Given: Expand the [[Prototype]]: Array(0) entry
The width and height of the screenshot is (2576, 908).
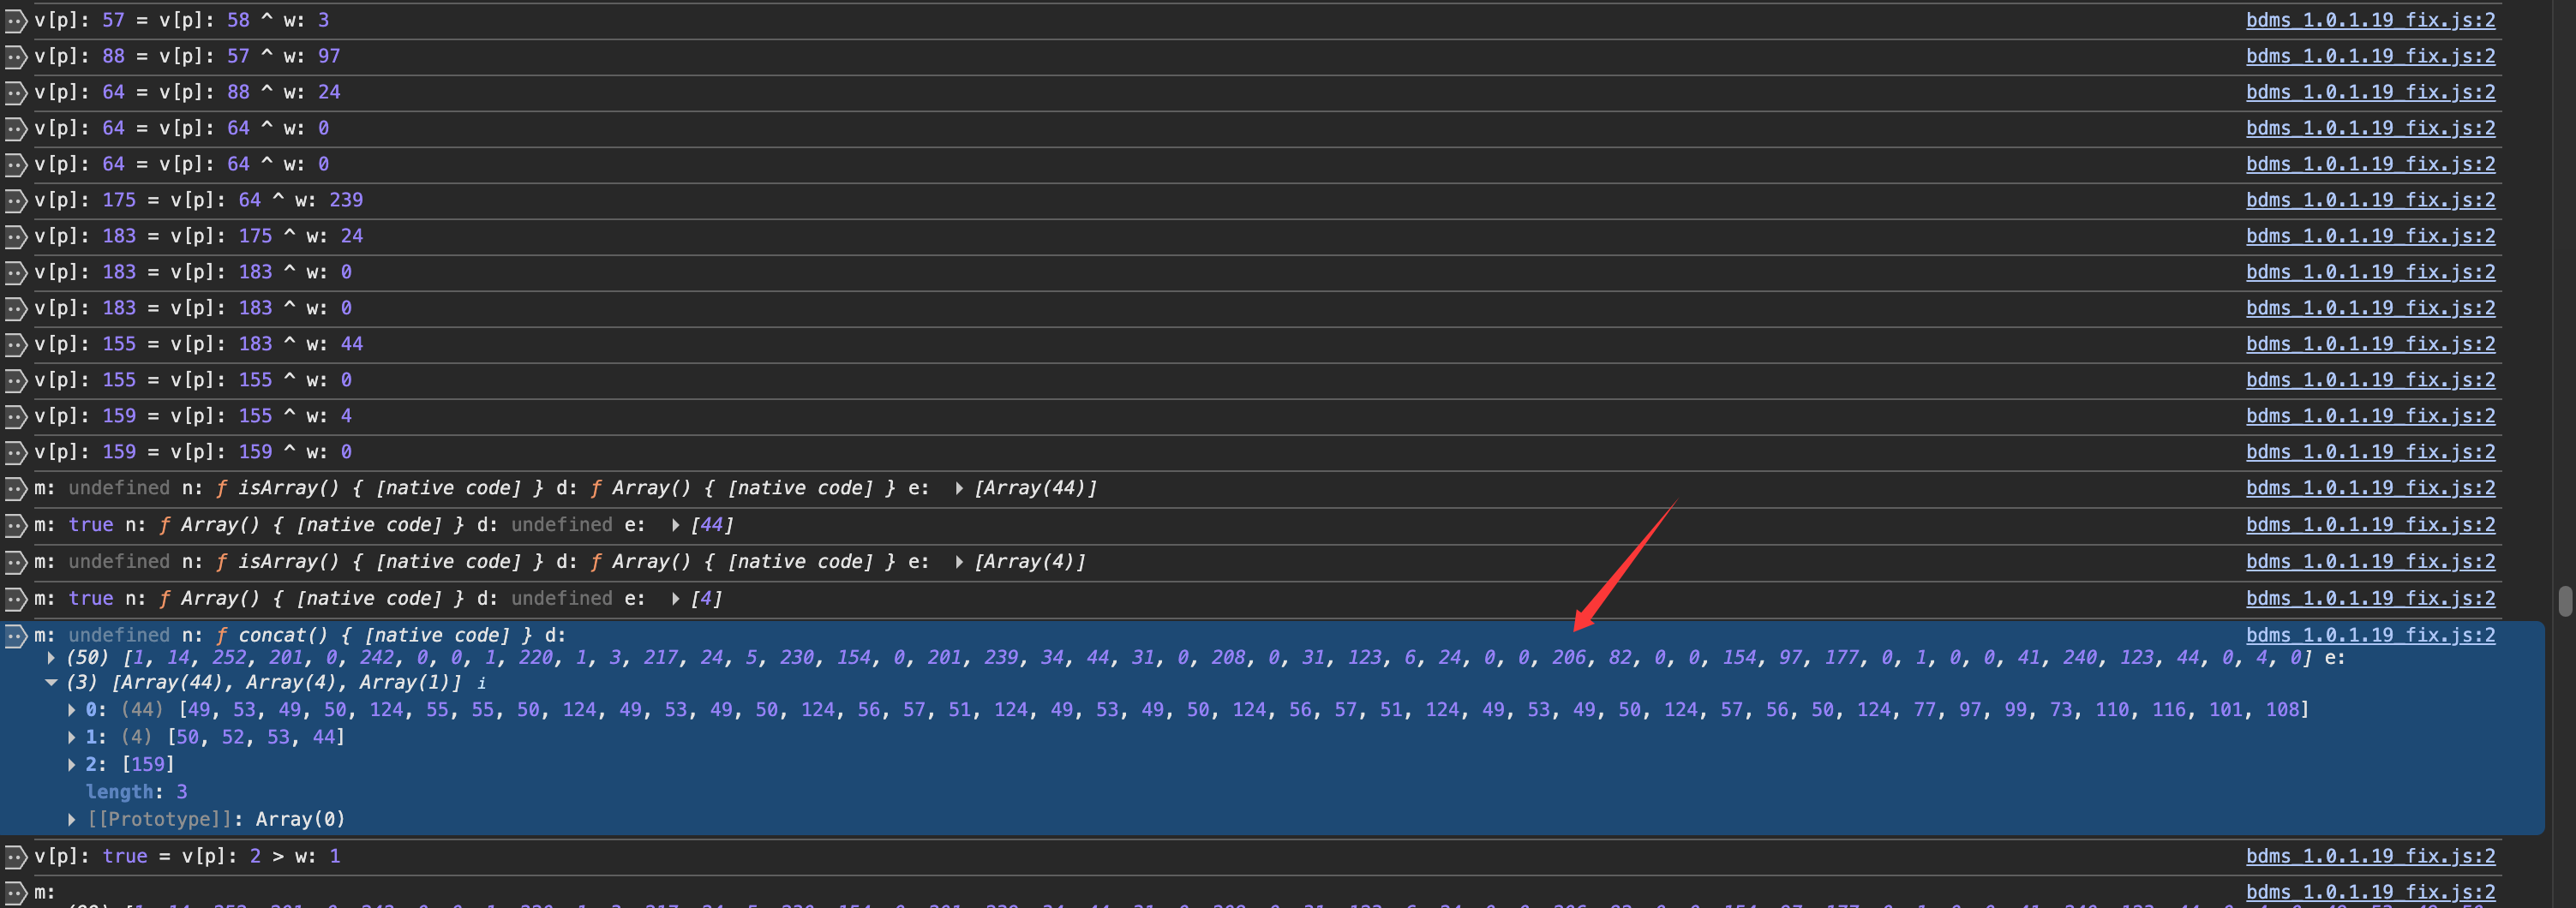Looking at the screenshot, I should (x=72, y=820).
